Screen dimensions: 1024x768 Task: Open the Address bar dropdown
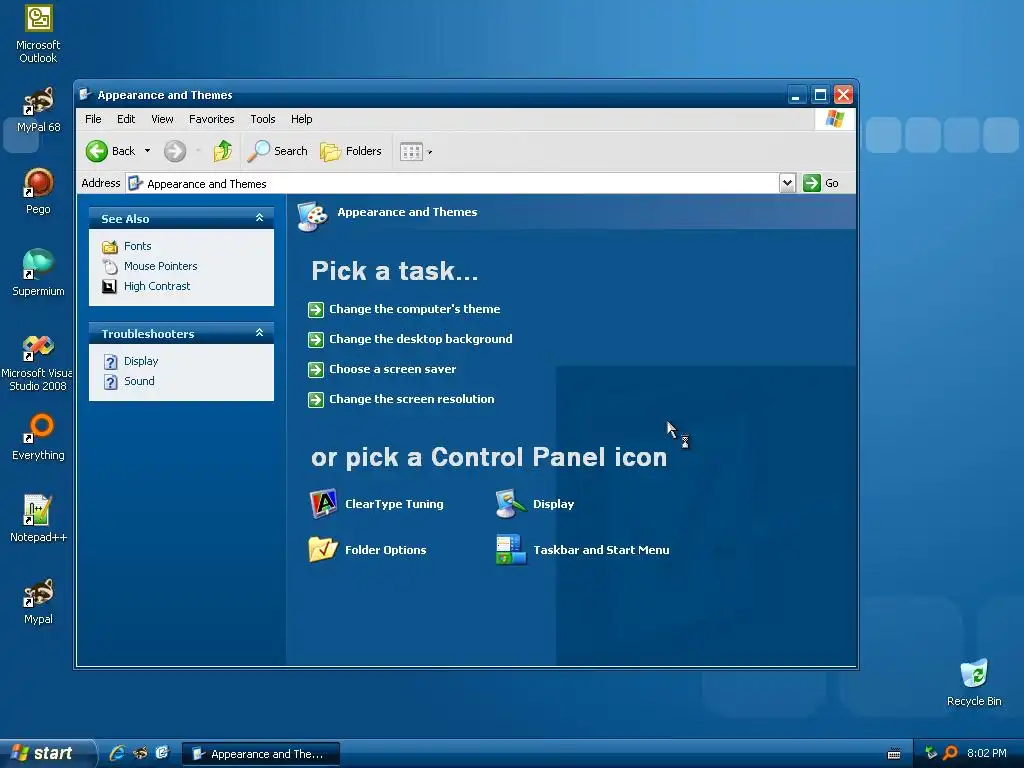[787, 183]
